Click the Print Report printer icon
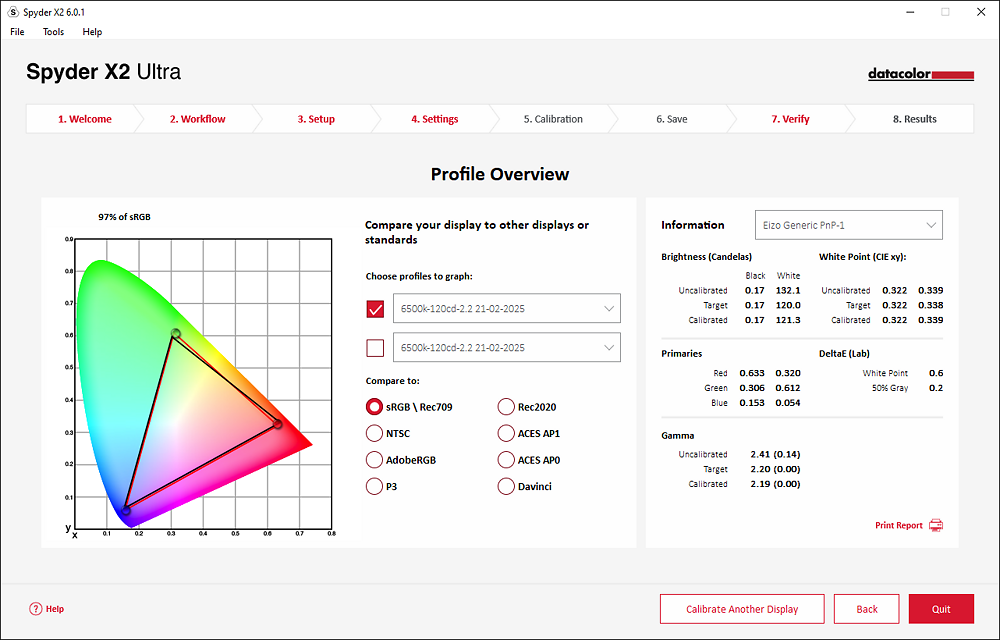 [x=936, y=524]
